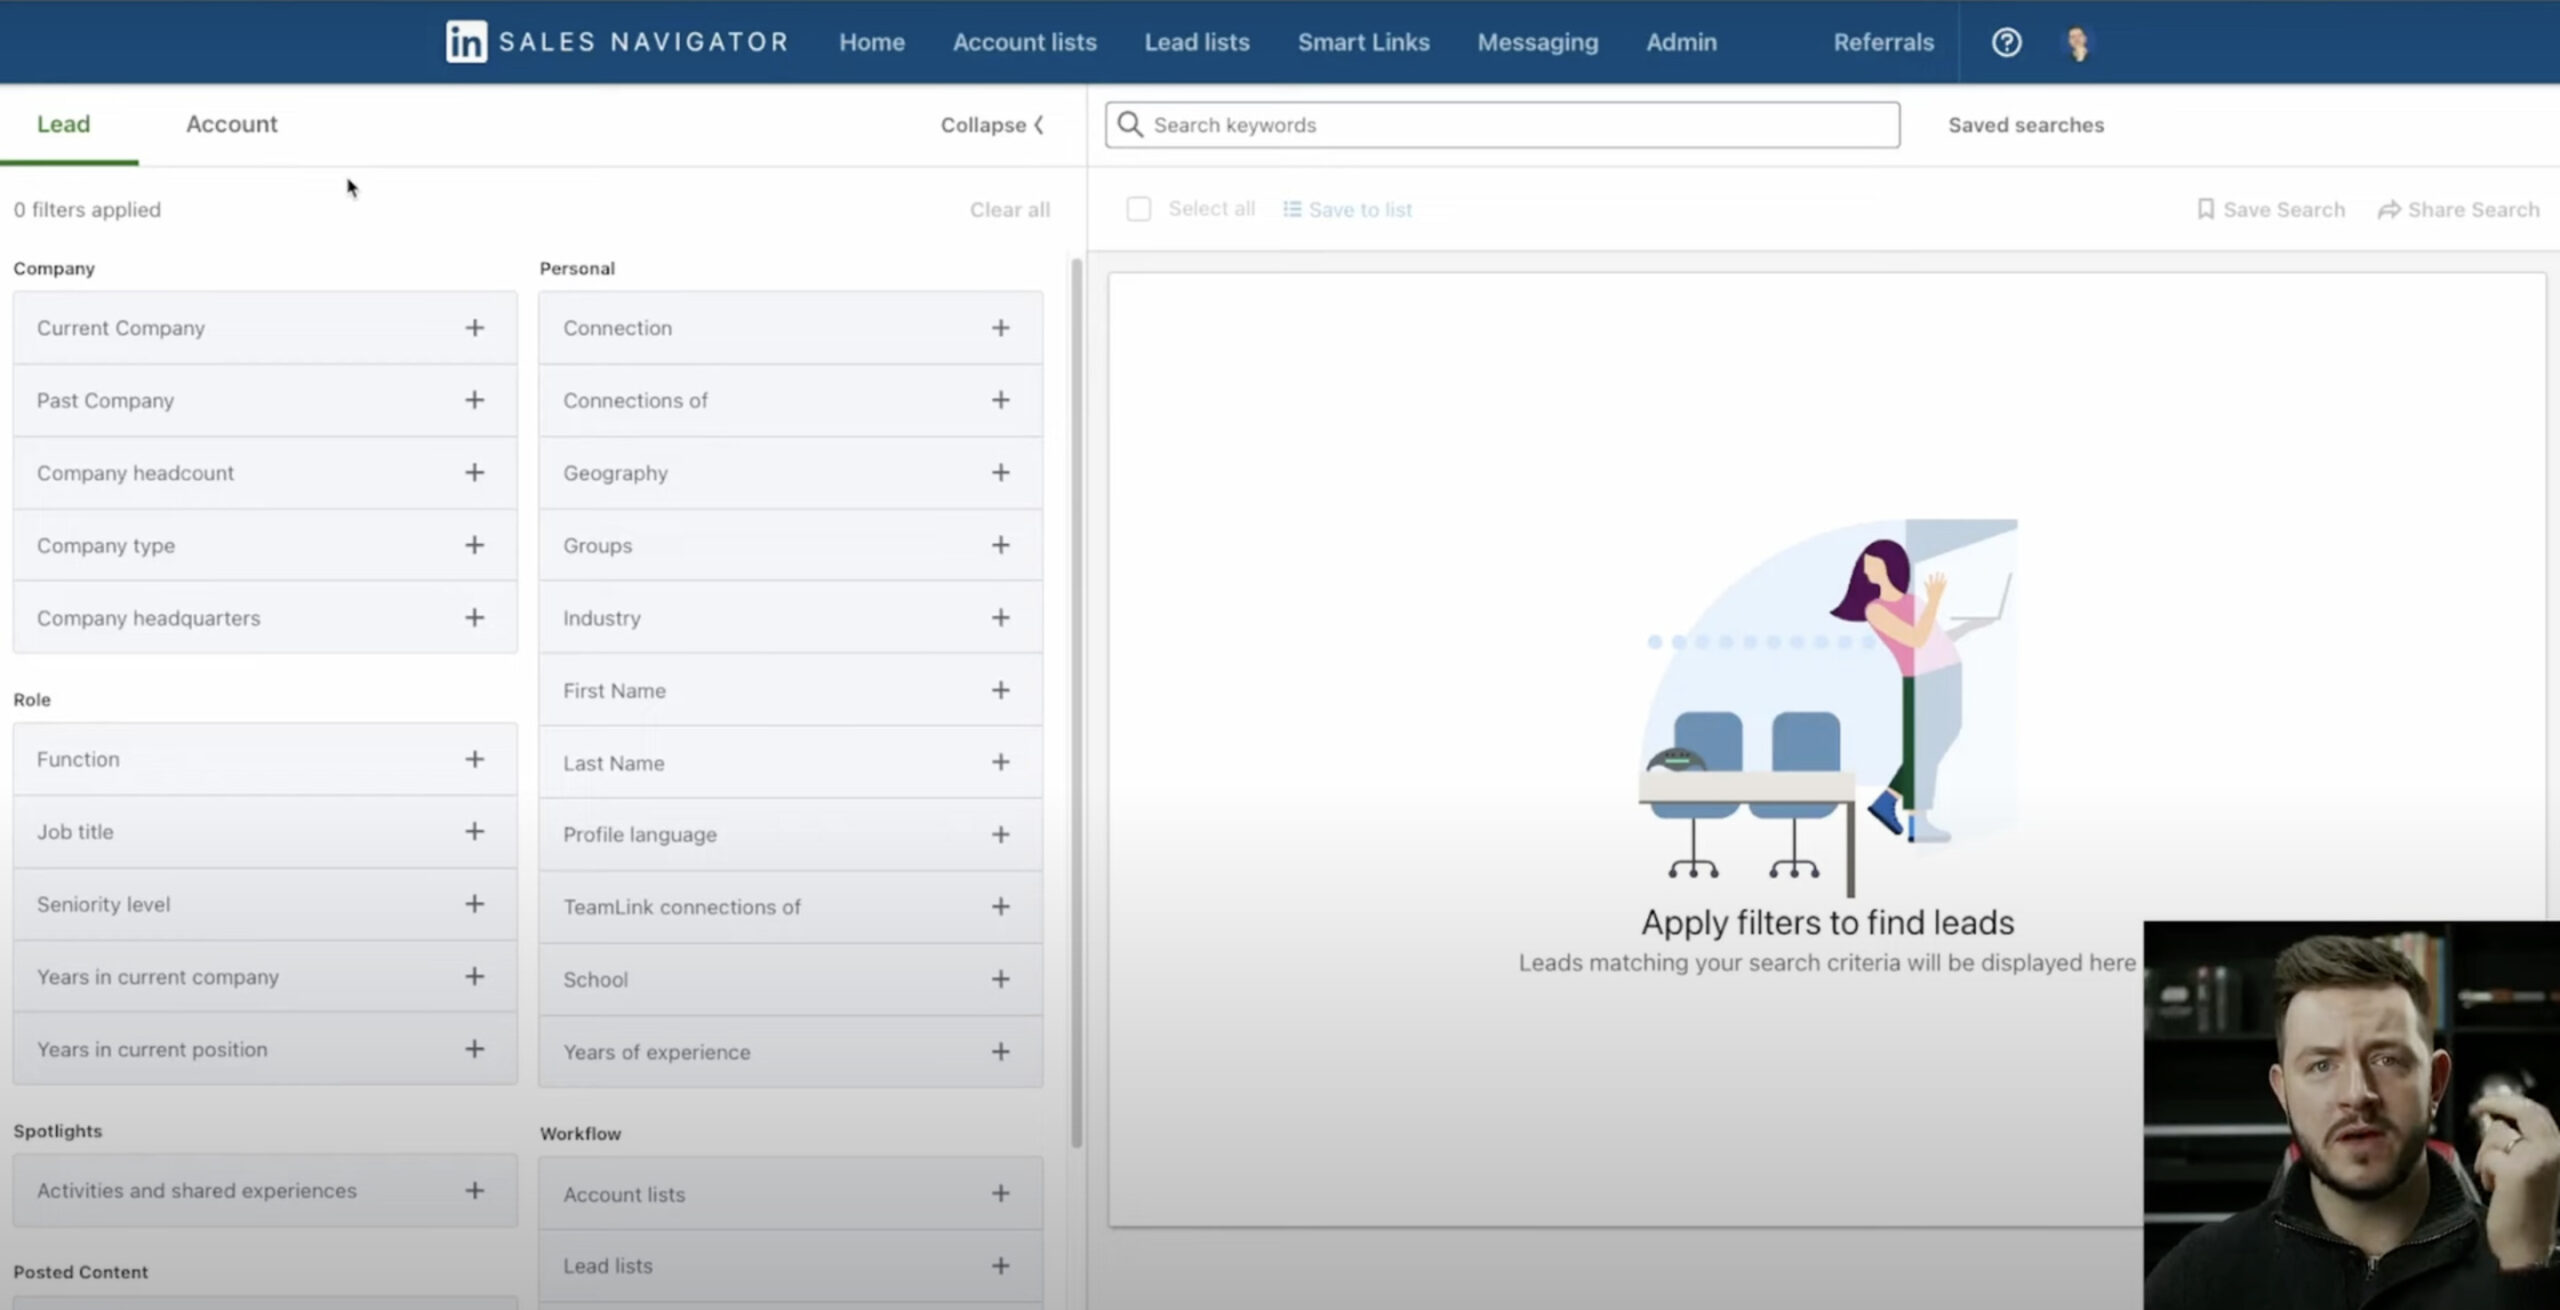Image resolution: width=2560 pixels, height=1310 pixels.
Task: Click the 'Personal' section label
Action: 577,268
